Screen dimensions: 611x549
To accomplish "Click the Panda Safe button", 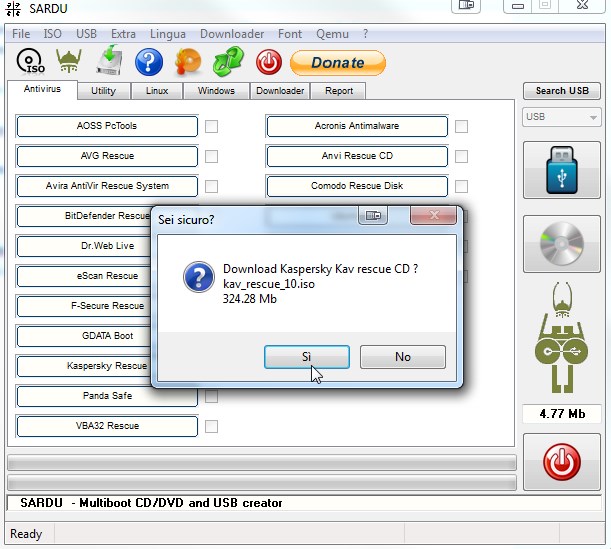I will tap(107, 396).
